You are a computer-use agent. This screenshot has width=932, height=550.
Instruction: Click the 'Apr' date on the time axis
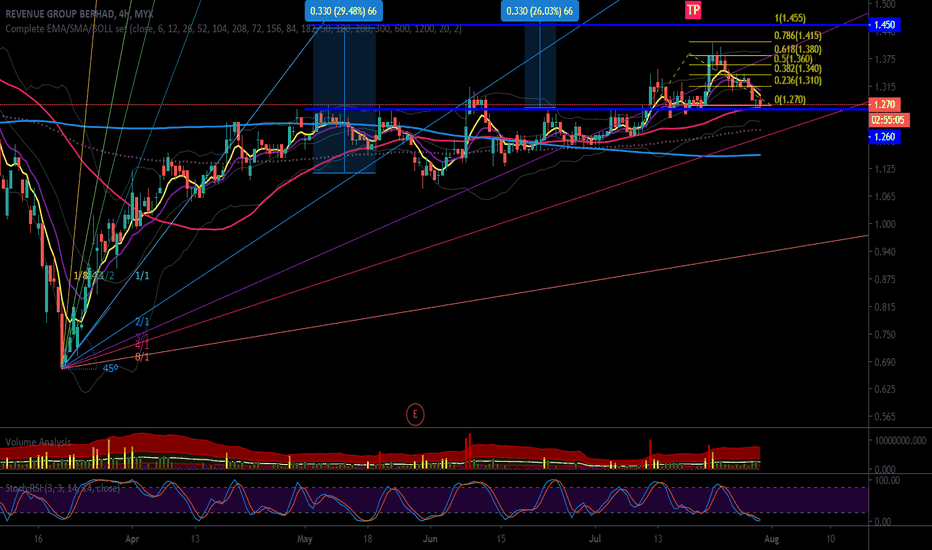(x=132, y=539)
